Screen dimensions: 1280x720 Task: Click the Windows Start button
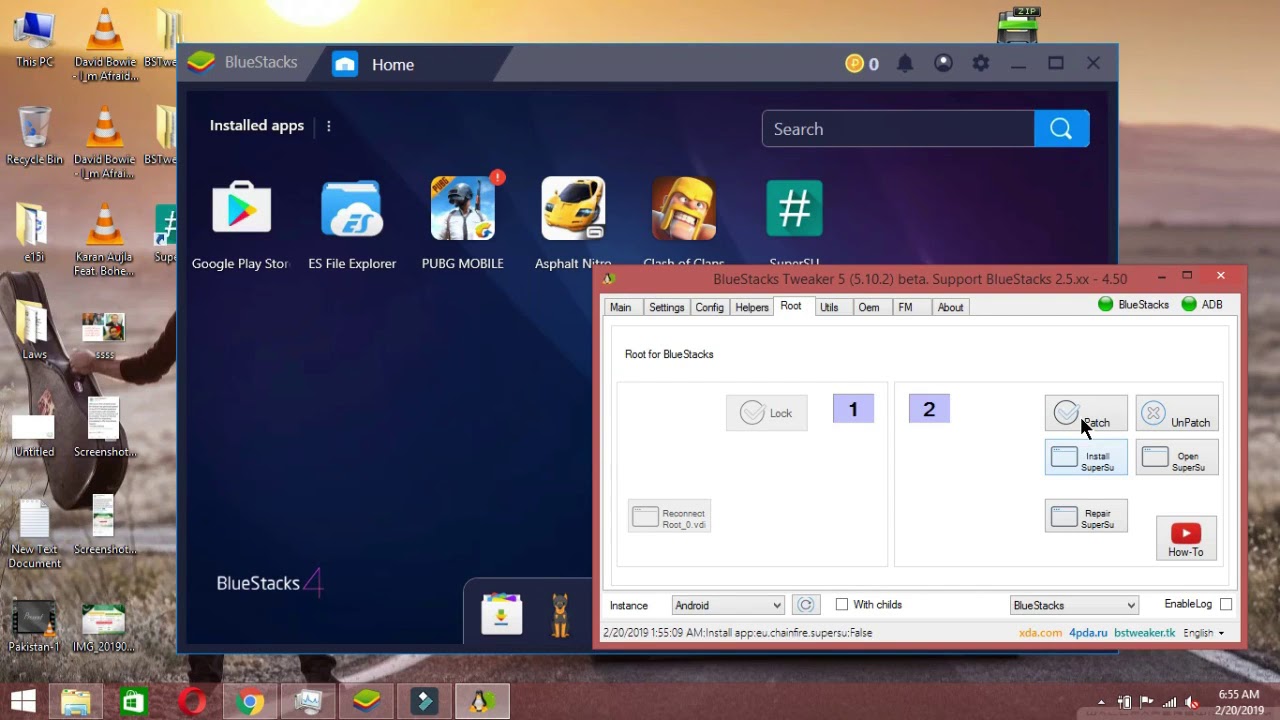click(x=23, y=701)
